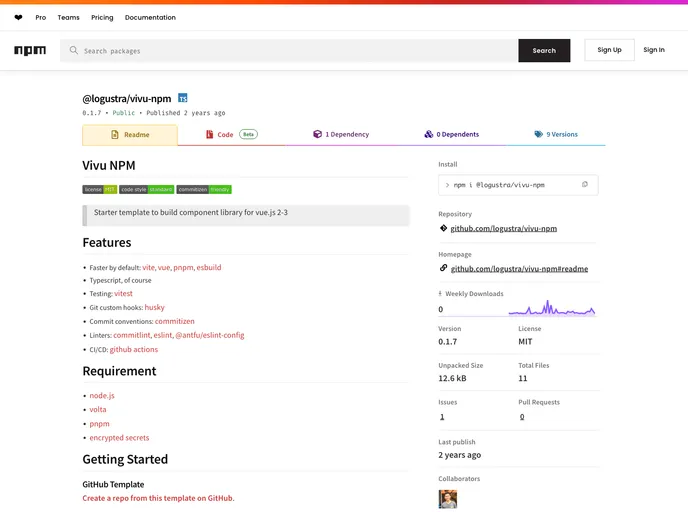This screenshot has height=512, width=688.
Task: Open the commitlint link
Action: [132, 335]
